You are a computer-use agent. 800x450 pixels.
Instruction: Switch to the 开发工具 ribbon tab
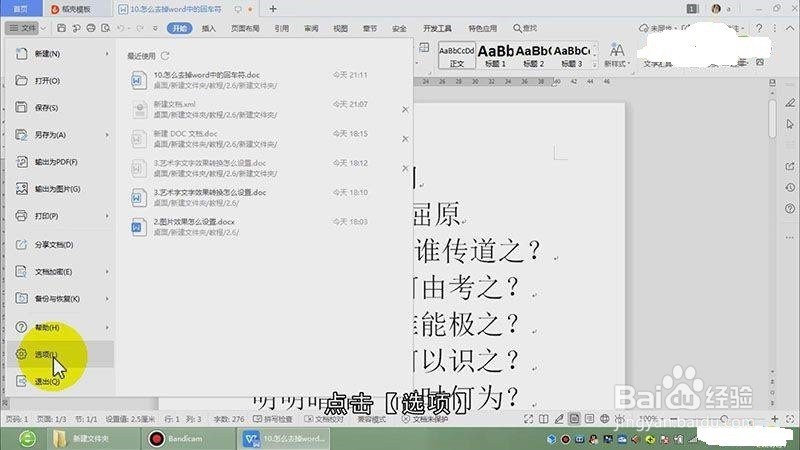[437, 28]
